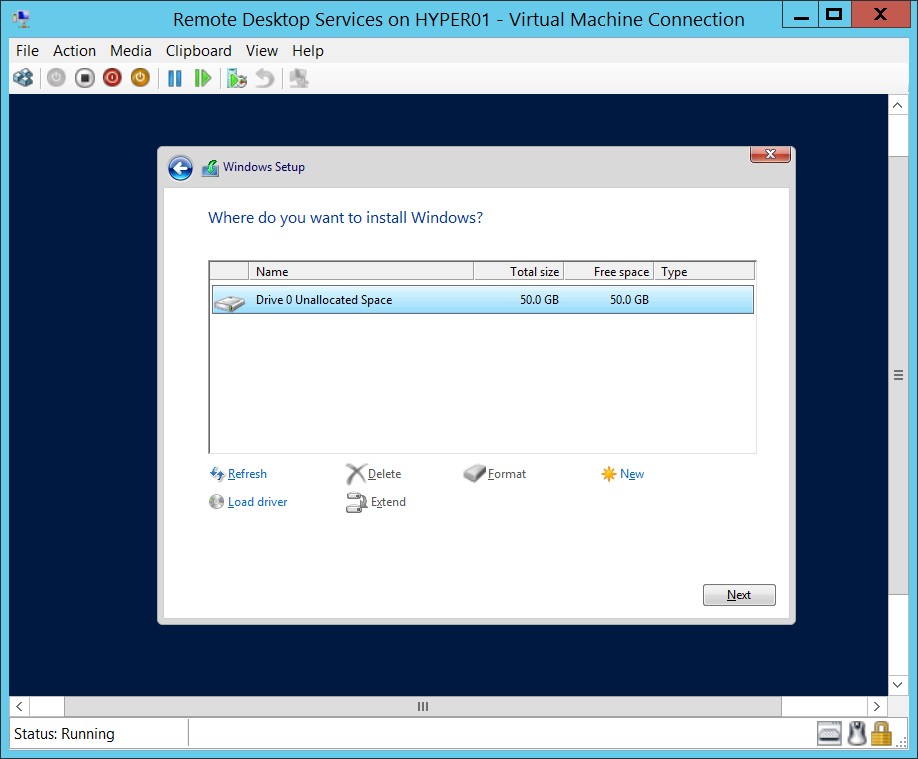Open the Media menu
918x759 pixels.
(x=131, y=51)
